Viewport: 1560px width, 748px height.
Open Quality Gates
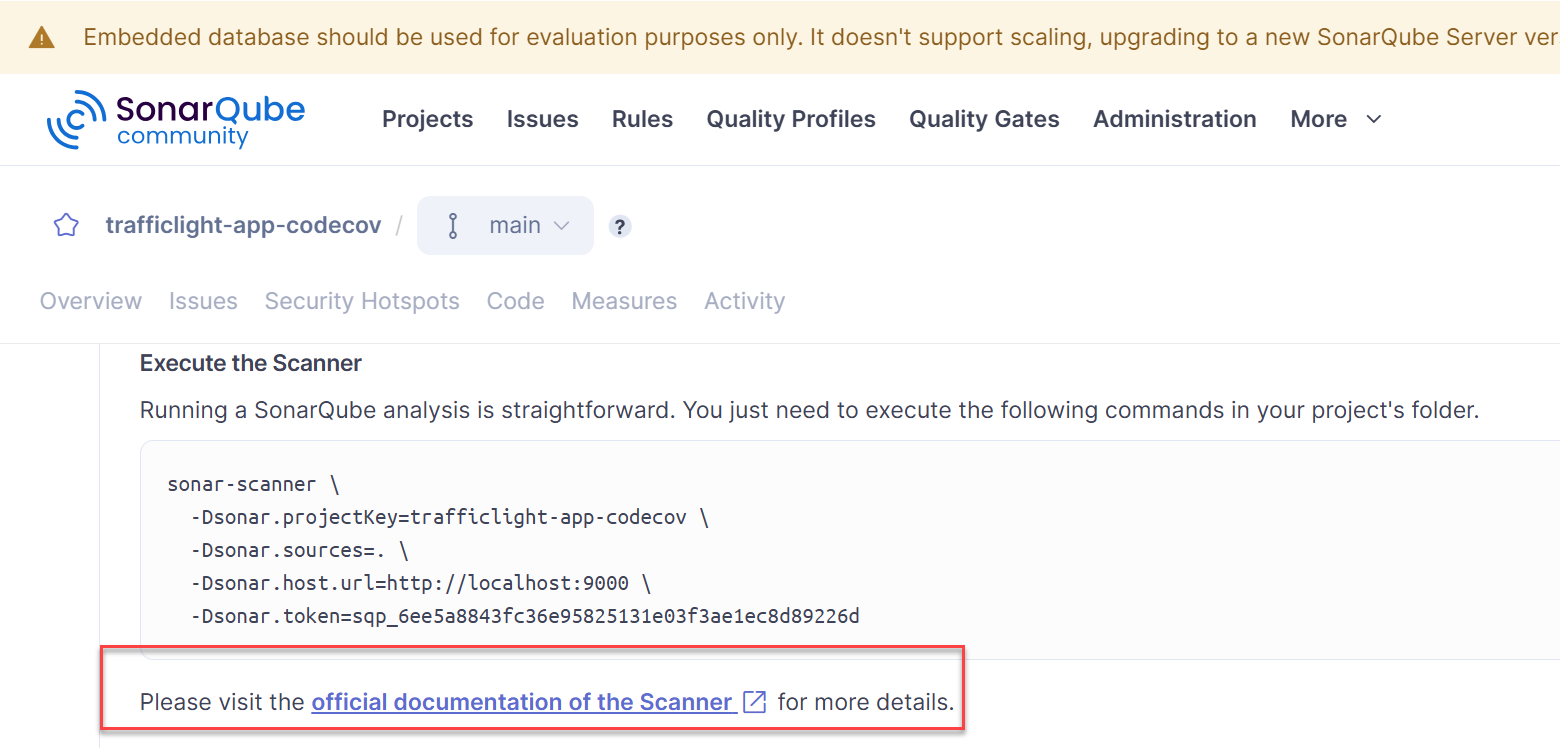click(984, 119)
